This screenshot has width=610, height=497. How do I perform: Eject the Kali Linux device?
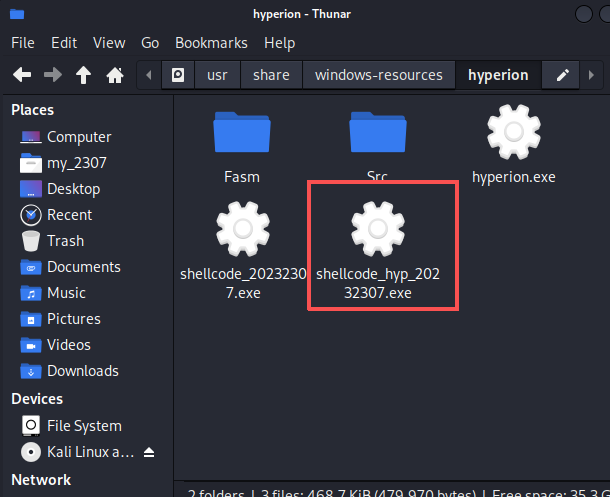[149, 452]
